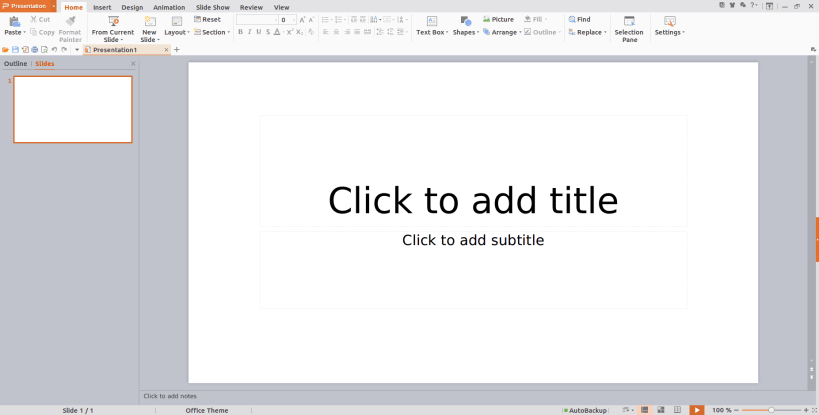Insert a Text Box
This screenshot has width=819, height=415.
pyautogui.click(x=432, y=25)
